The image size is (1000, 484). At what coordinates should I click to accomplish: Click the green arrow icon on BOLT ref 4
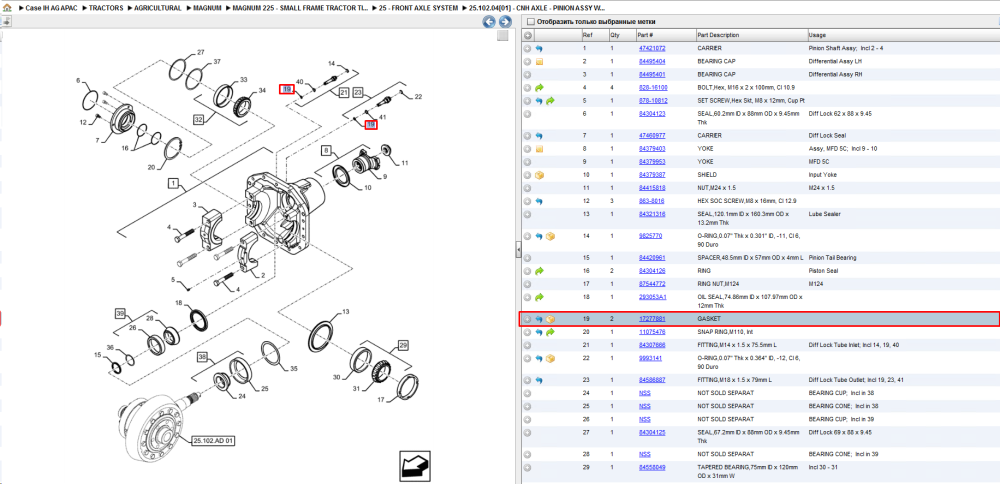539,87
